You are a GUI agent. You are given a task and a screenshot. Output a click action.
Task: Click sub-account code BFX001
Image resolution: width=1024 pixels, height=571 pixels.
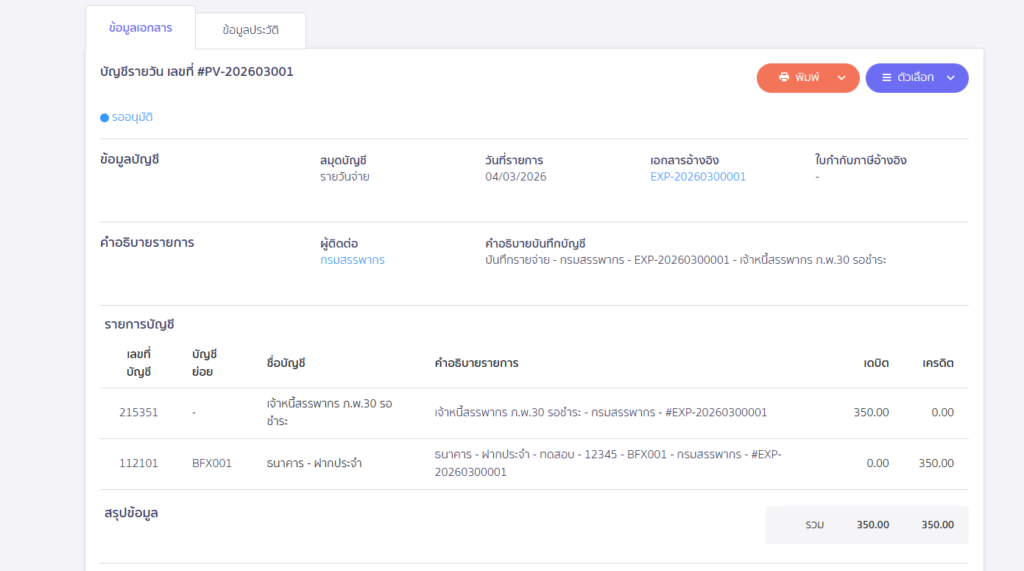[211, 463]
